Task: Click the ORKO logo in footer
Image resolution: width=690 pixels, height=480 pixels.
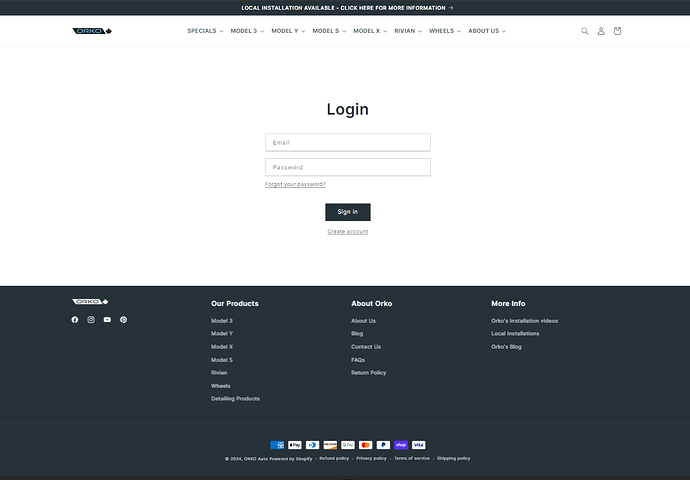Action: pyautogui.click(x=90, y=301)
